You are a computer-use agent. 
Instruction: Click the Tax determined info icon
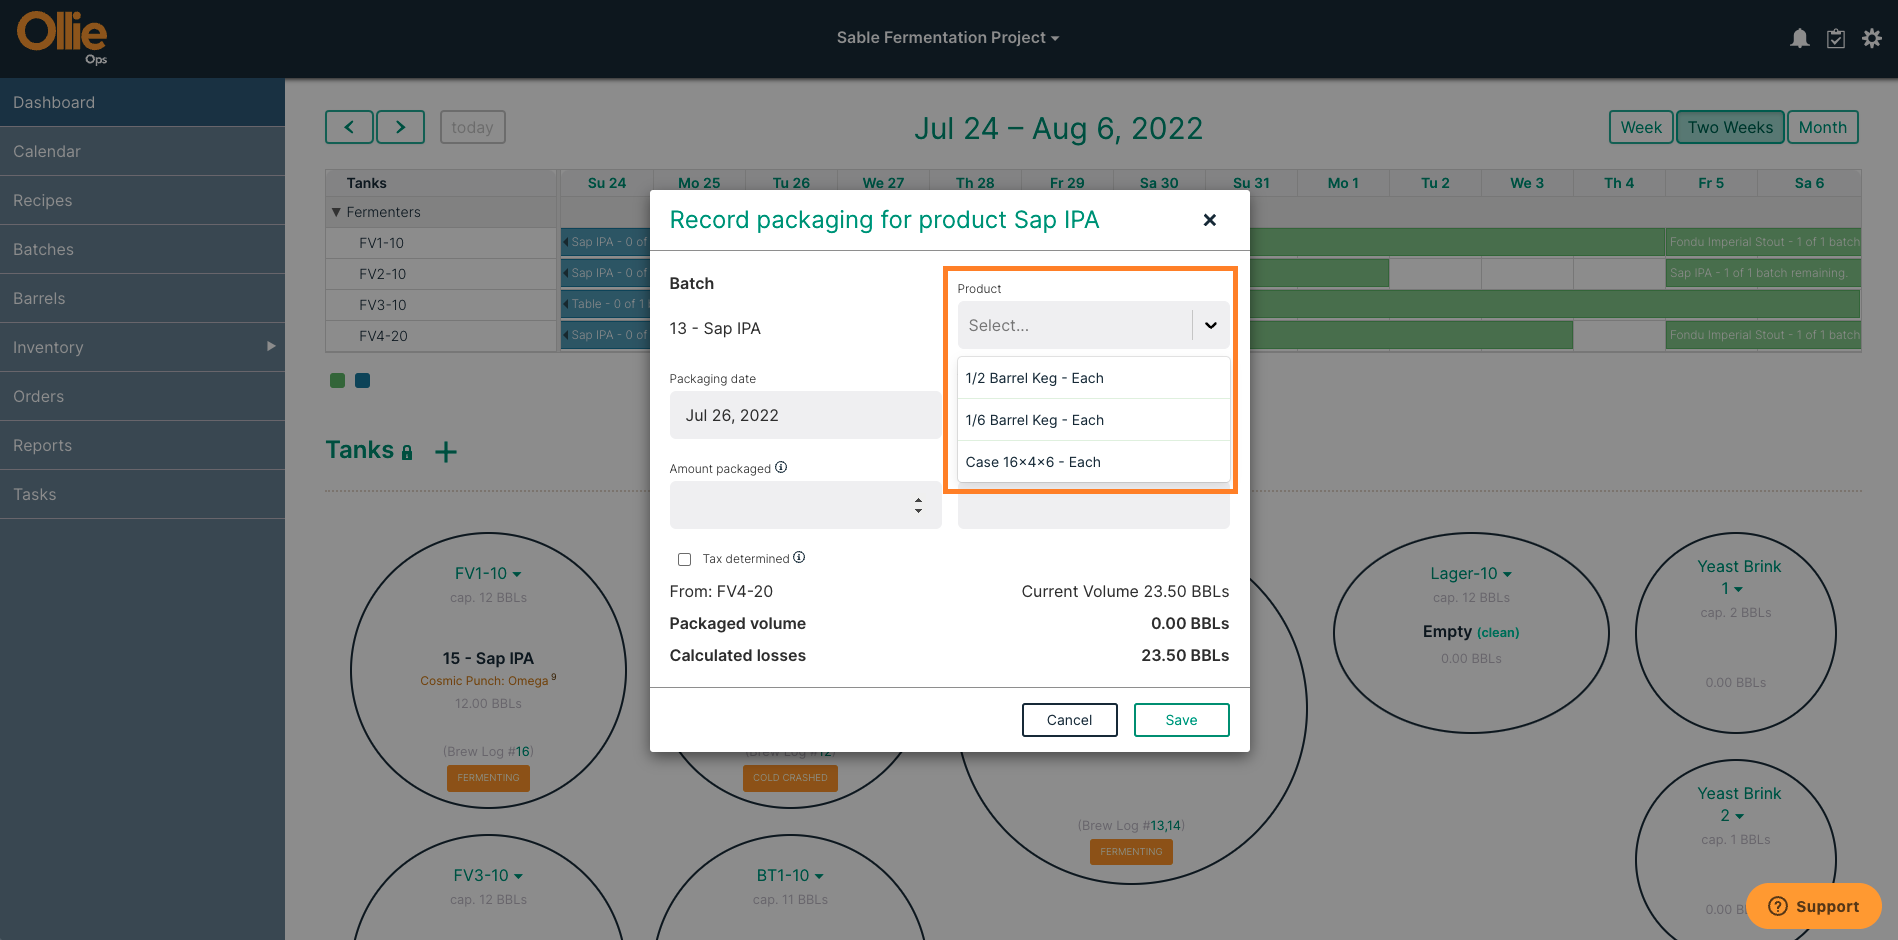(799, 557)
